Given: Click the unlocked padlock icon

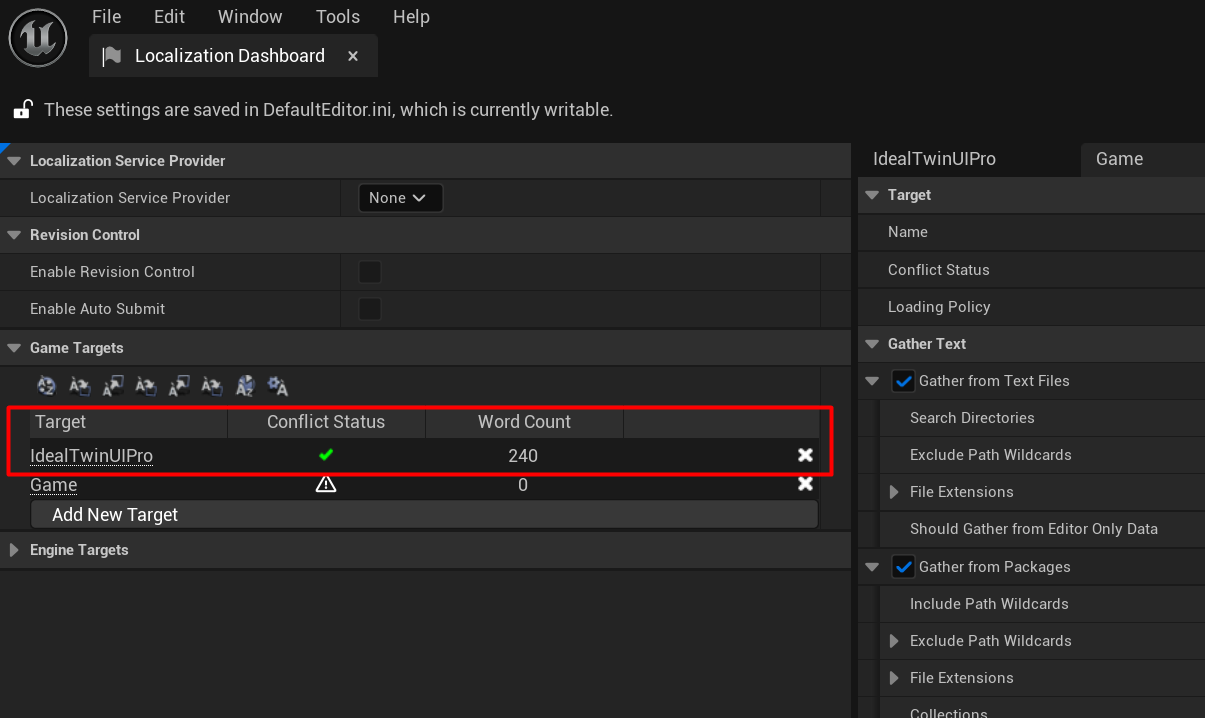Looking at the screenshot, I should (23, 110).
